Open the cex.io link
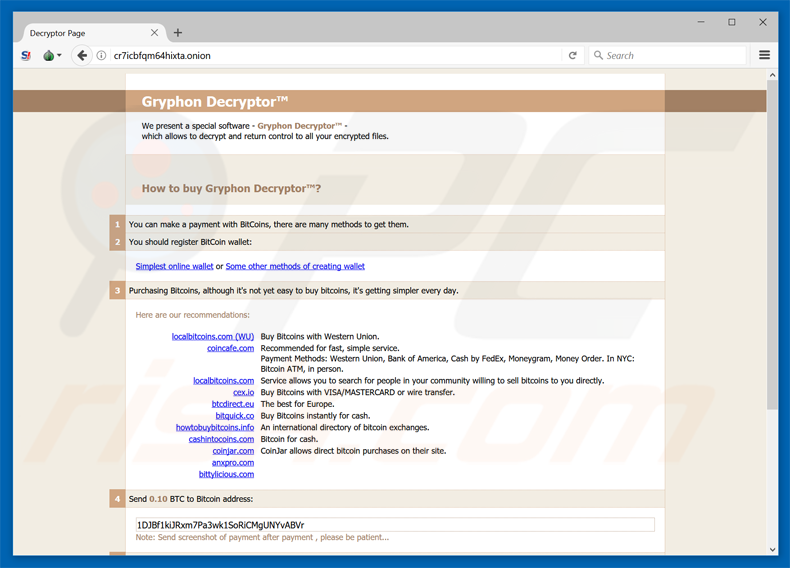The width and height of the screenshot is (790, 568). (x=243, y=392)
